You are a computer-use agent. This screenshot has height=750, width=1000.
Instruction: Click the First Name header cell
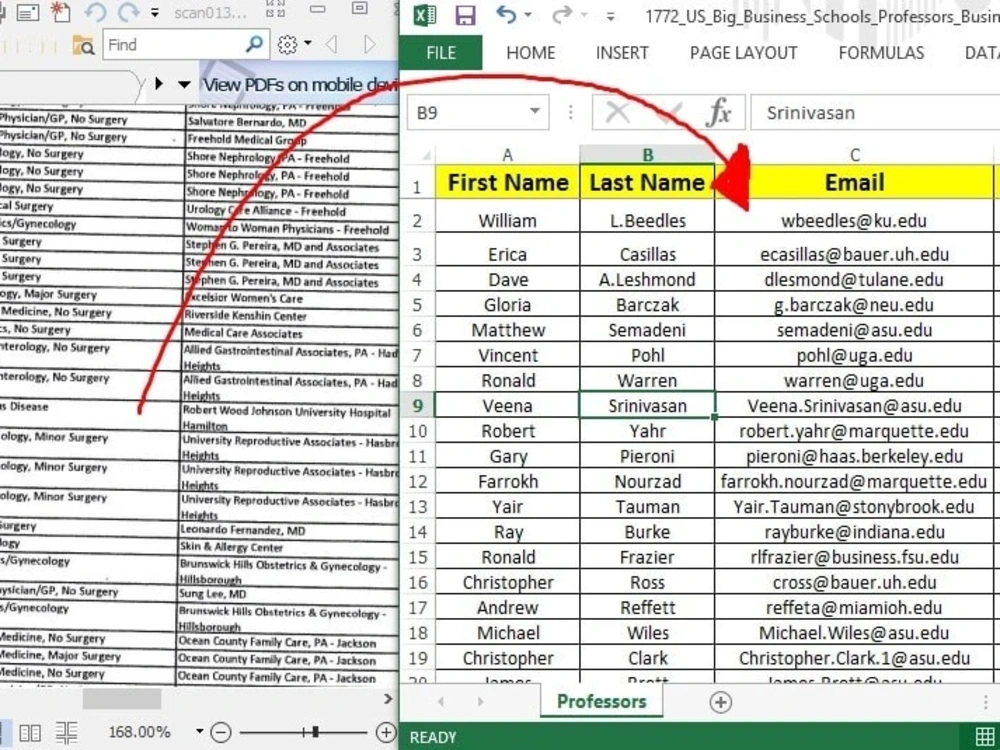tap(508, 182)
